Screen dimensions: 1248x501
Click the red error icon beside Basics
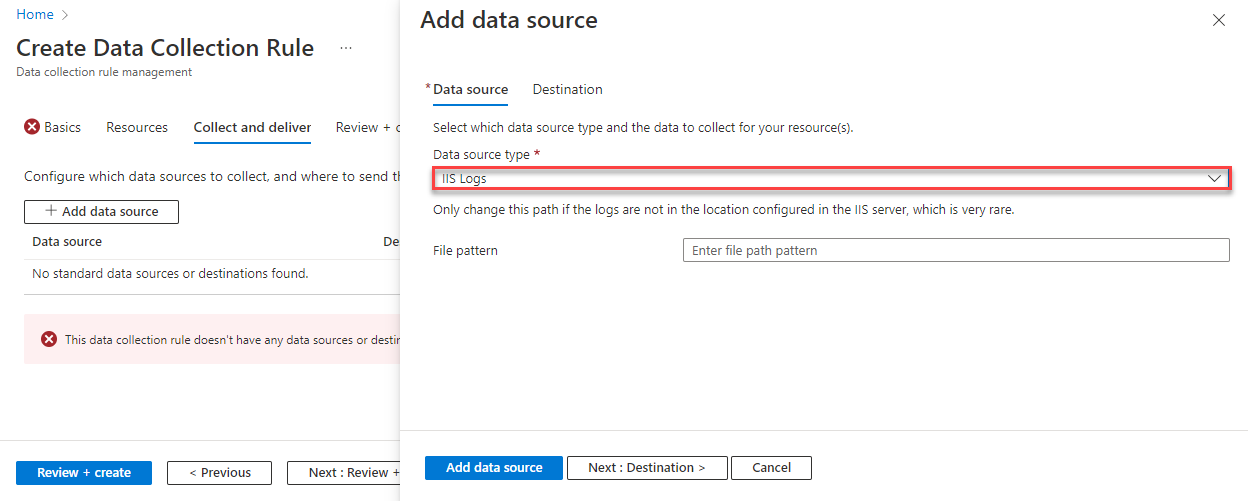[32, 127]
